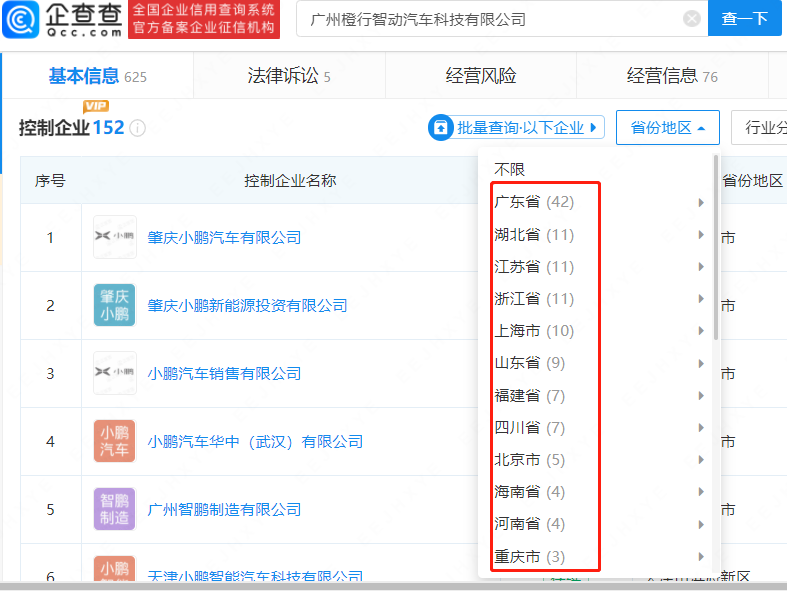787x591 pixels.
Task: Select 山东省 (9) option
Action: click(530, 363)
